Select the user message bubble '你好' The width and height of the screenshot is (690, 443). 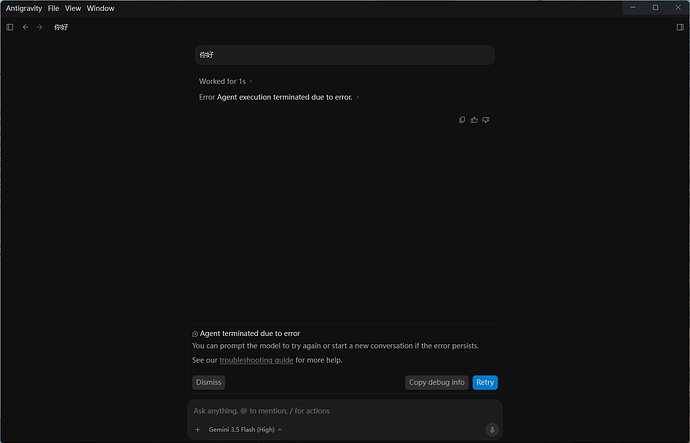345,55
